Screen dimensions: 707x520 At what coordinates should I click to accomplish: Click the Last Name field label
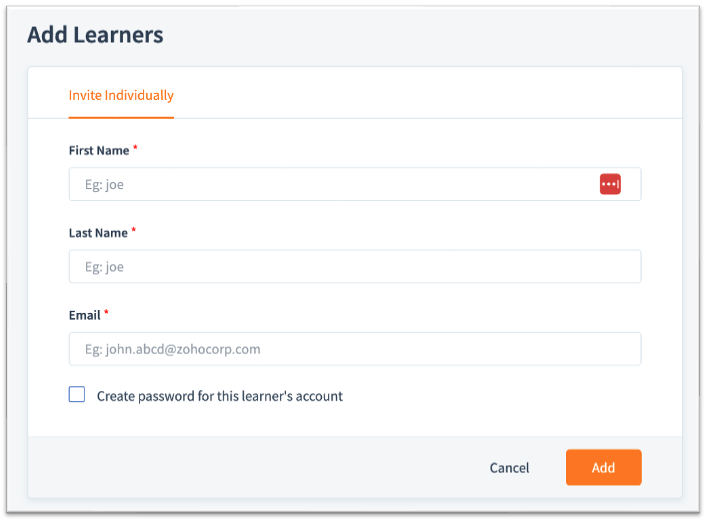(98, 233)
